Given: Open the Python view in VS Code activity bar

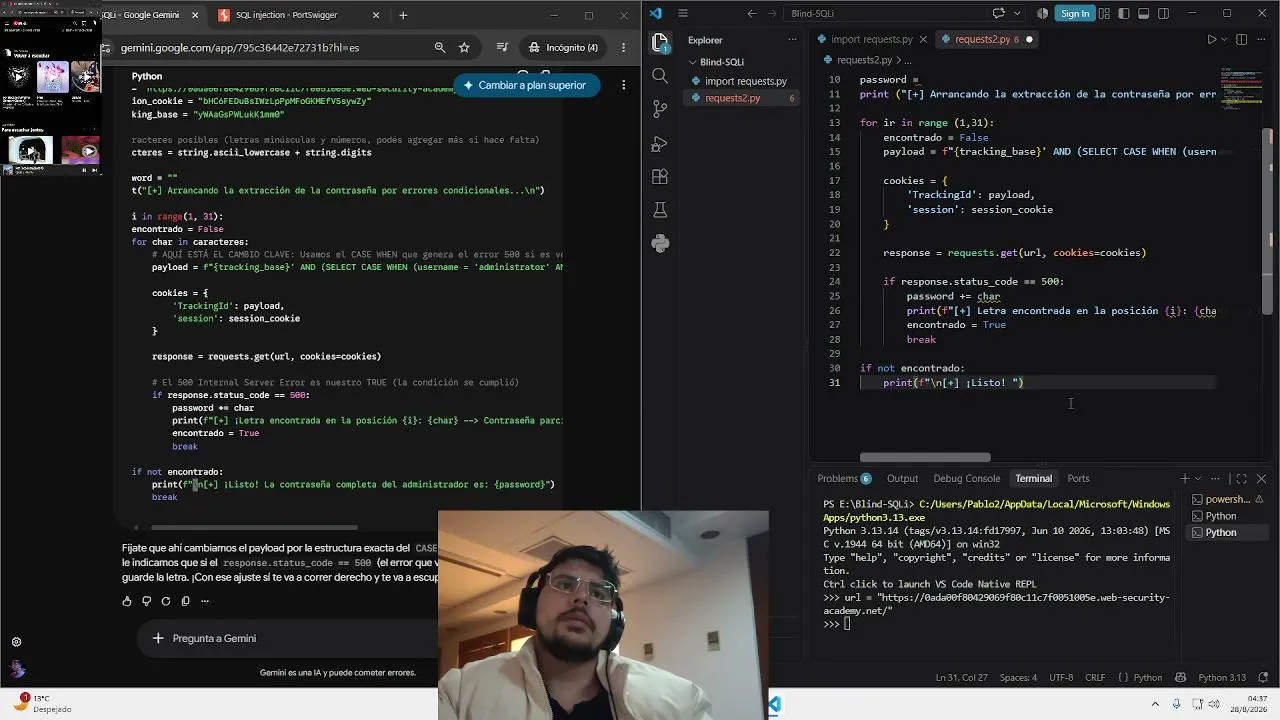Looking at the screenshot, I should point(660,243).
